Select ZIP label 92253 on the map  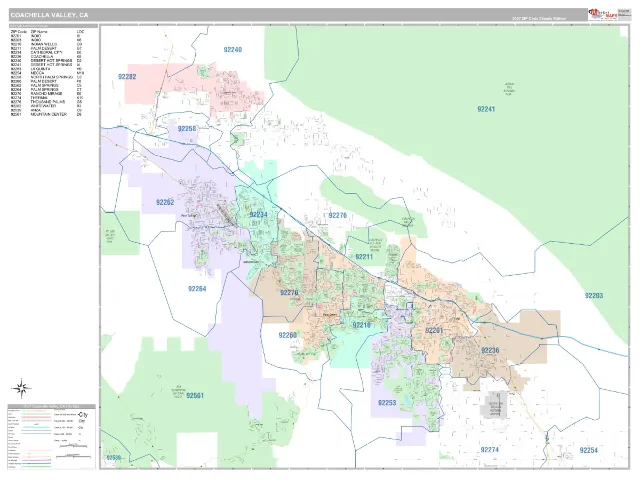[387, 403]
